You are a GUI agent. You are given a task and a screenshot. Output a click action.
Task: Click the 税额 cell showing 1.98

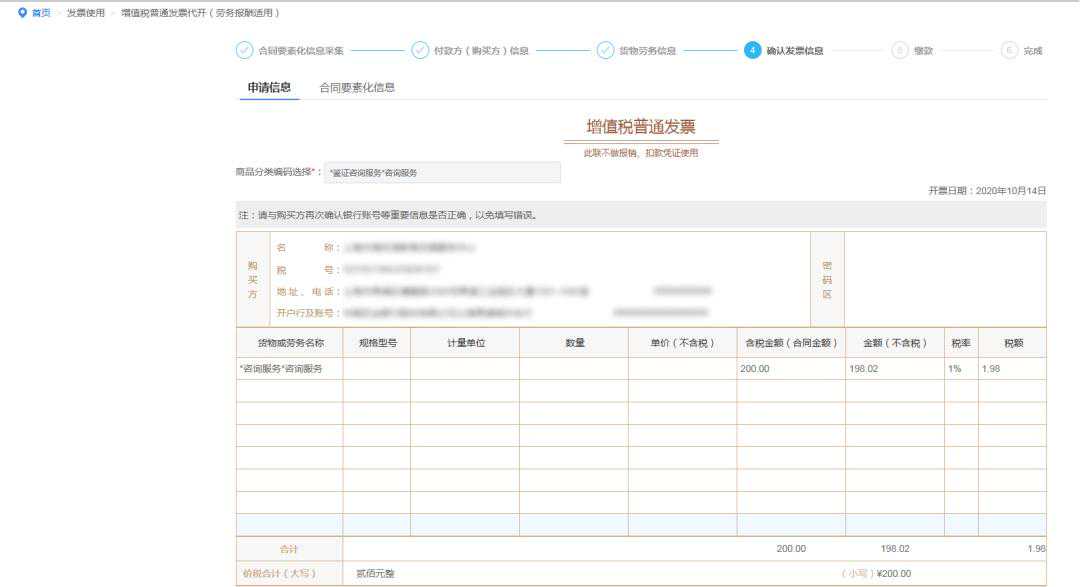click(x=1011, y=369)
